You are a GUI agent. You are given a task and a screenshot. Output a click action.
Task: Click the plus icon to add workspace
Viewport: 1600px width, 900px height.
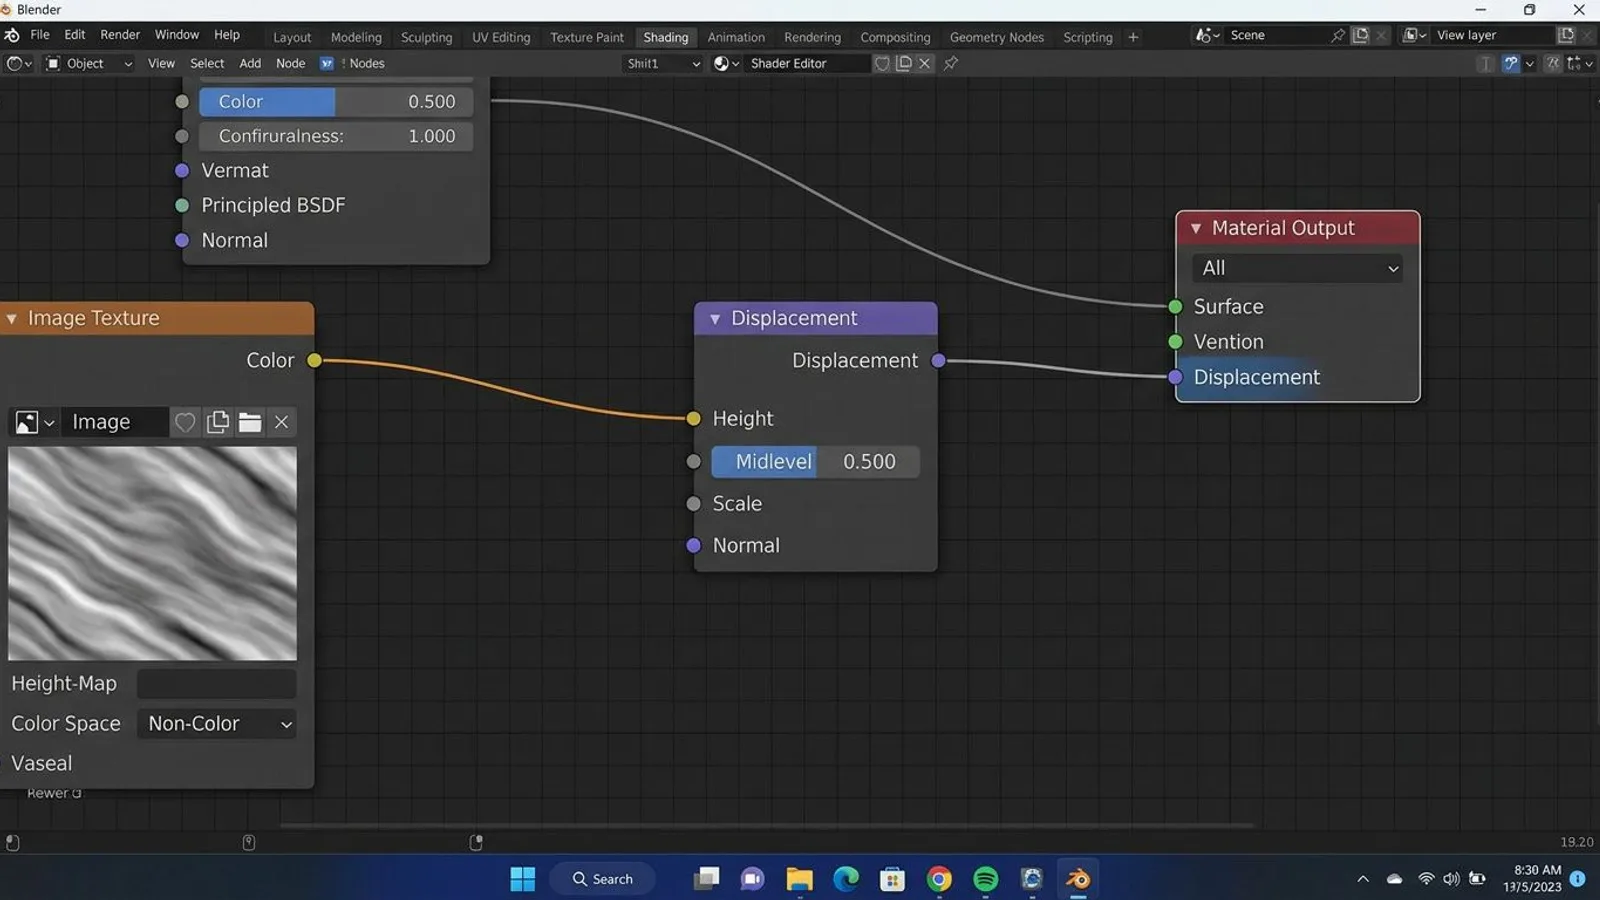(x=1133, y=37)
